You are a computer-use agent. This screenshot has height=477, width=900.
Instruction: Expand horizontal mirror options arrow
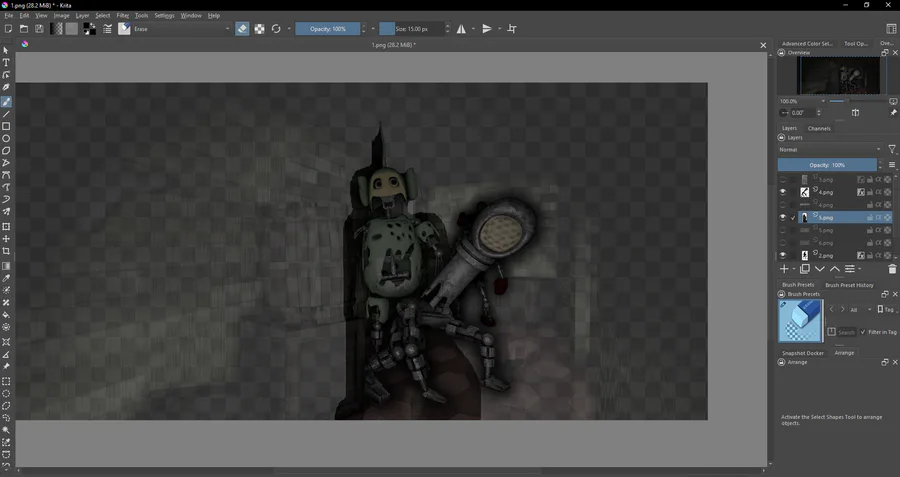[x=474, y=29]
